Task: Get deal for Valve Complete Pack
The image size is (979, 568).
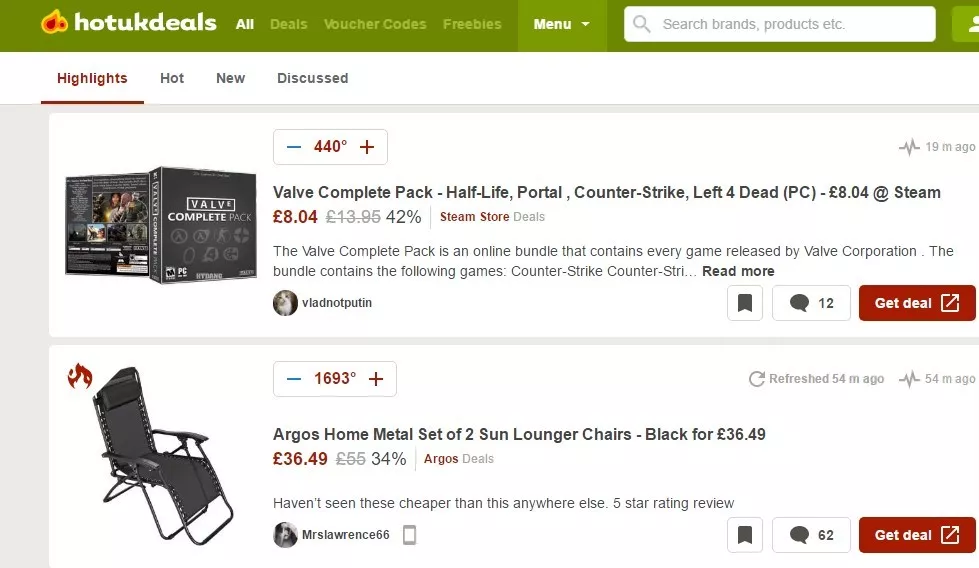Action: click(x=916, y=303)
